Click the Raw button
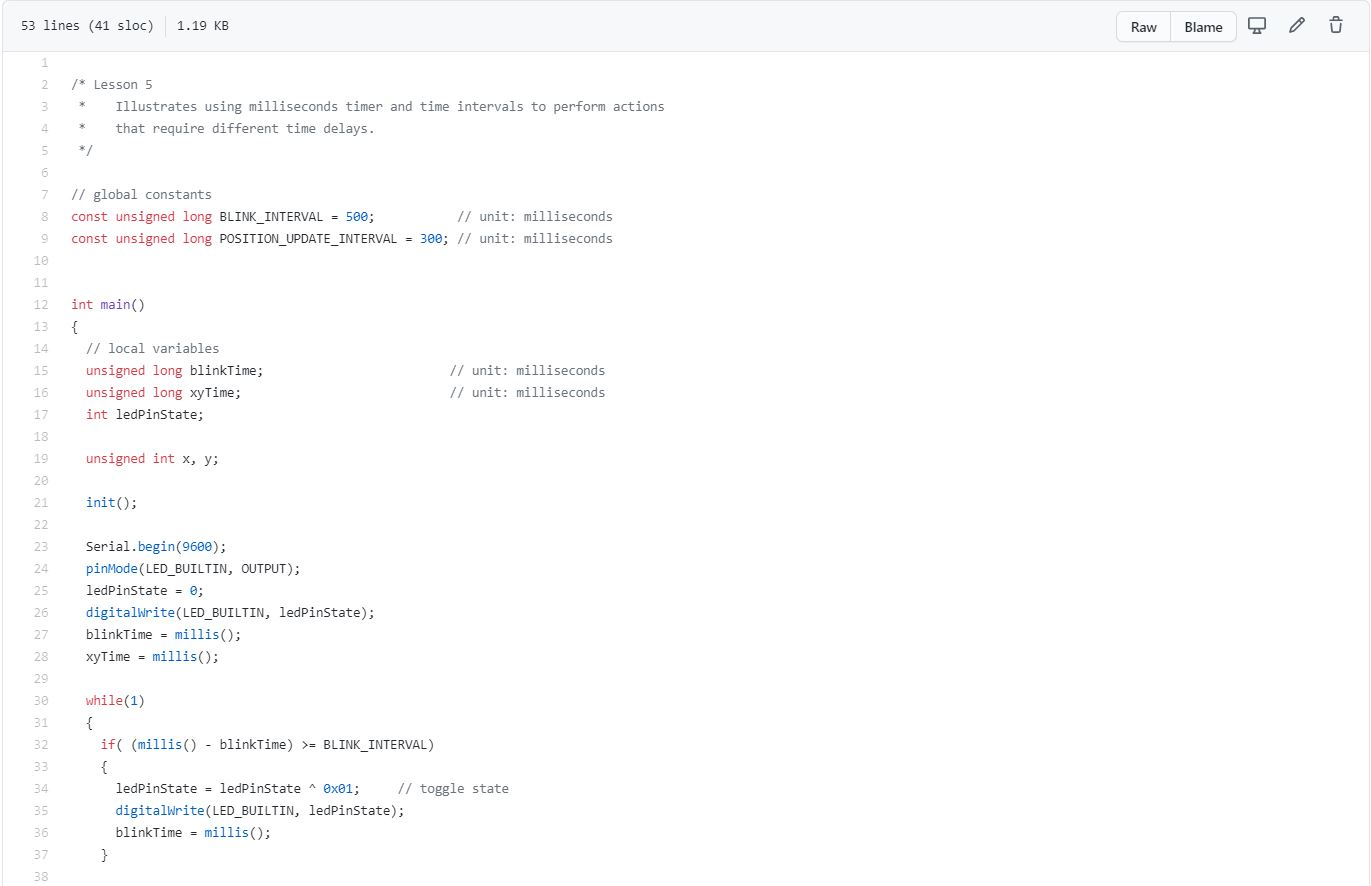Viewport: 1371px width, 886px height. [x=1142, y=26]
